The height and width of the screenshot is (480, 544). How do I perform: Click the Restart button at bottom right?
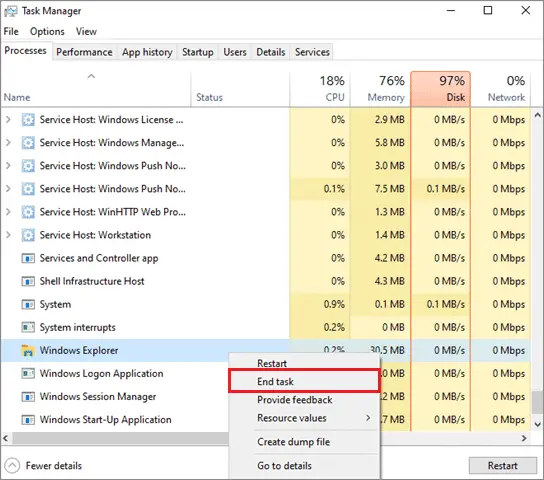(503, 465)
